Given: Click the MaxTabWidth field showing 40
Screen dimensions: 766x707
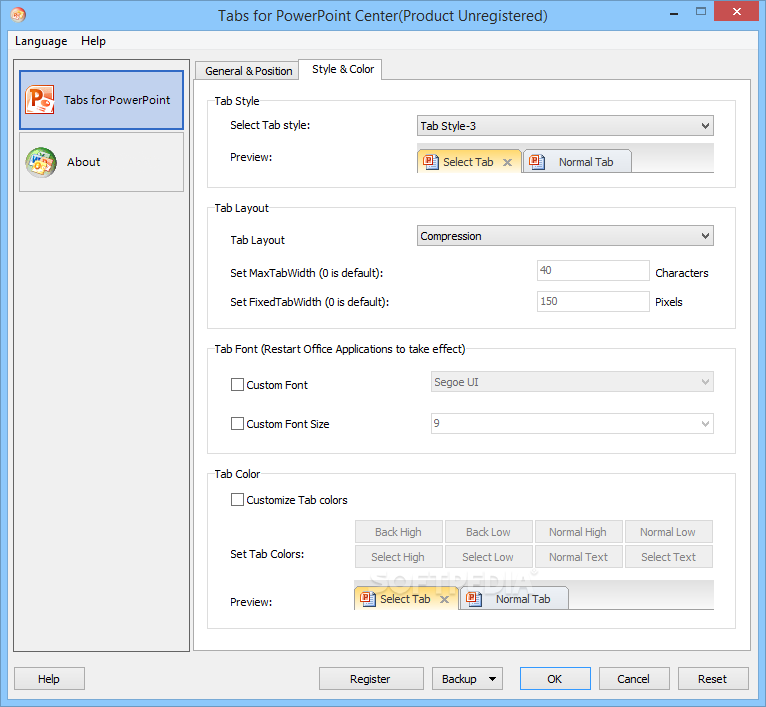Looking at the screenshot, I should (x=593, y=270).
